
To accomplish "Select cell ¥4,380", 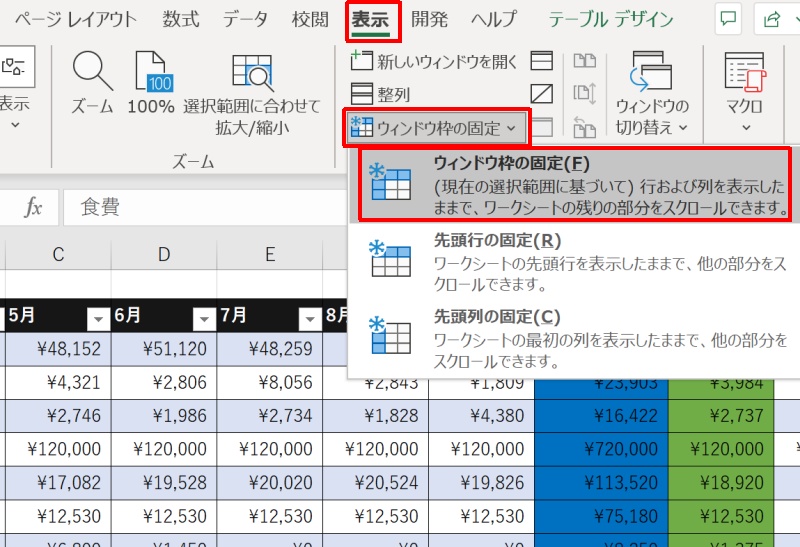I will coord(482,416).
